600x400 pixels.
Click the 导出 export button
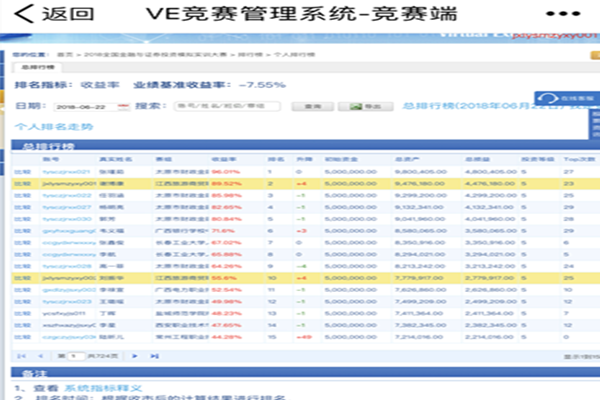tap(365, 106)
